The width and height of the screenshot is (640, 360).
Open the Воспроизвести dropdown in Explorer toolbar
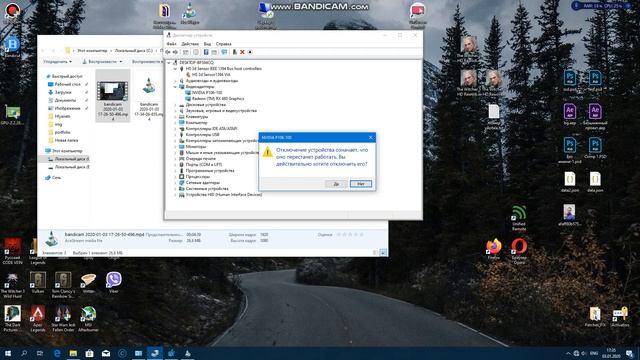[102, 62]
